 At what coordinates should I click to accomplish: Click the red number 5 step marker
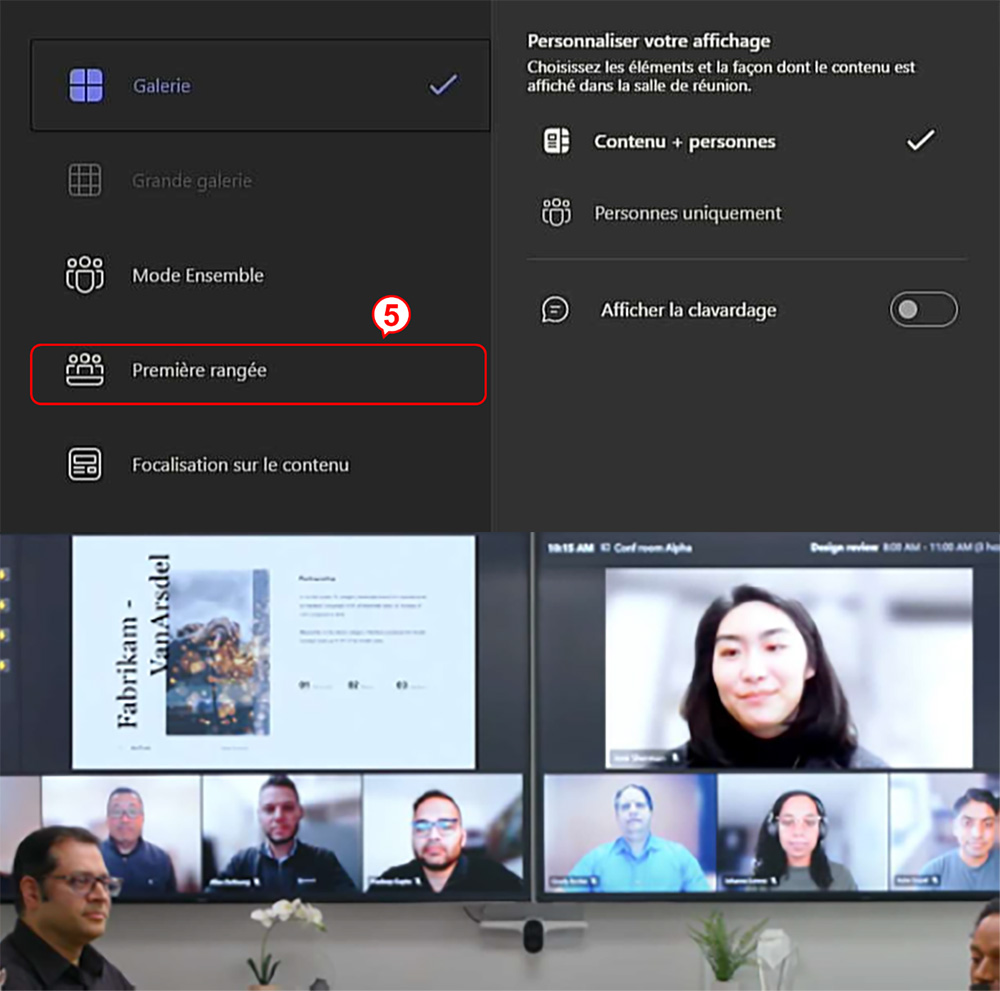click(392, 316)
